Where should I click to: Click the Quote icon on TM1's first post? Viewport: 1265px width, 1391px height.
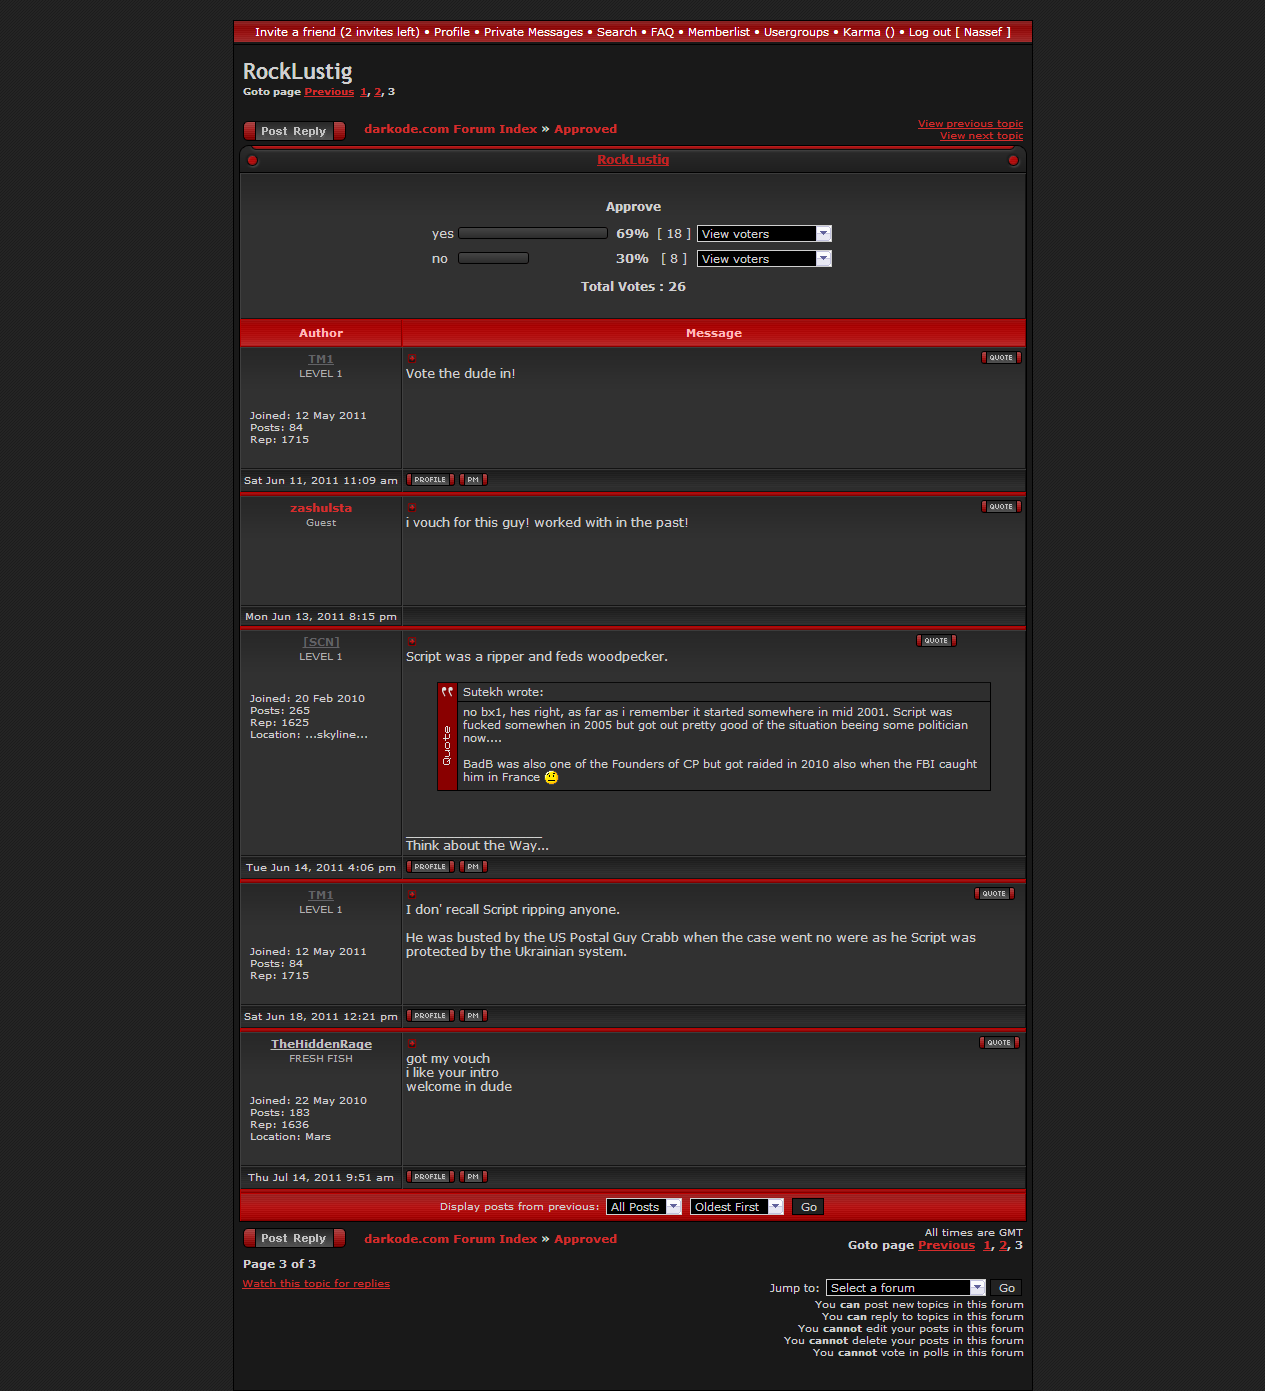click(x=1000, y=358)
